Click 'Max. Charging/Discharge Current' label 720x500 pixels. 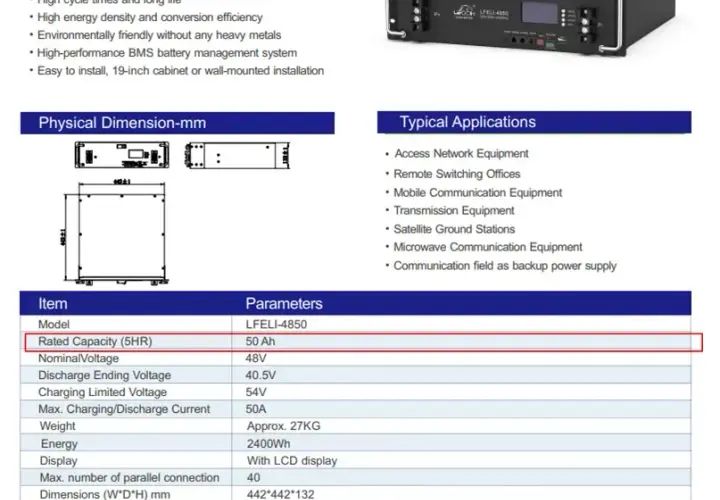point(124,409)
